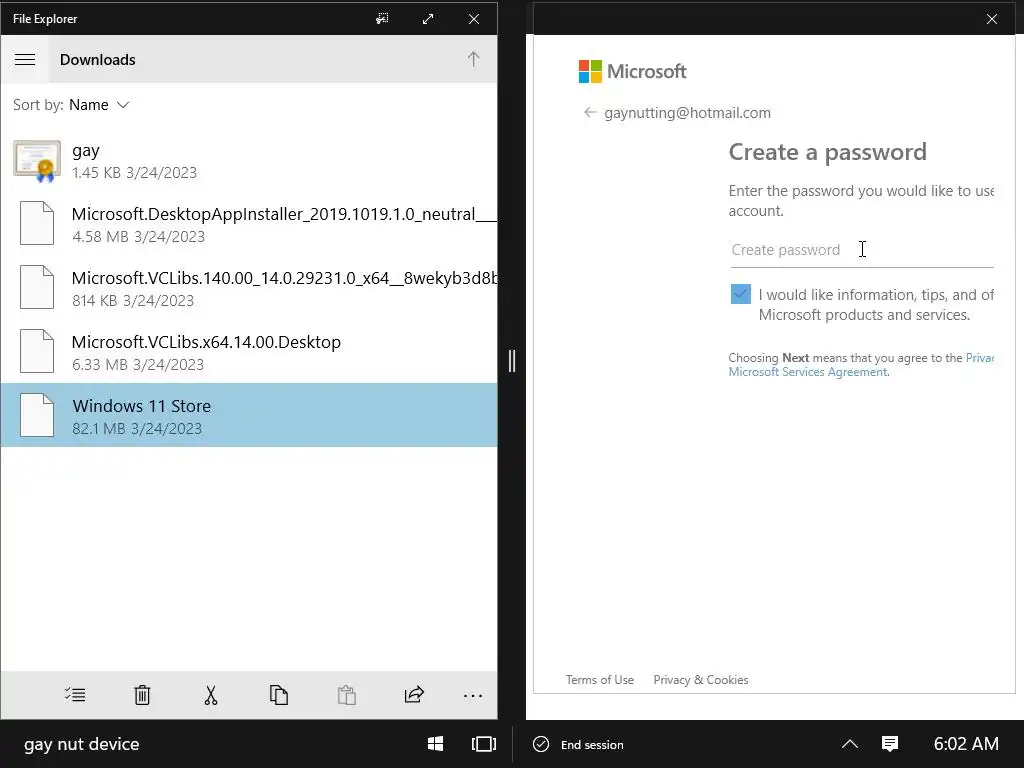1024x768 pixels.
Task: Open the Terms of Use link
Action: [x=600, y=680]
